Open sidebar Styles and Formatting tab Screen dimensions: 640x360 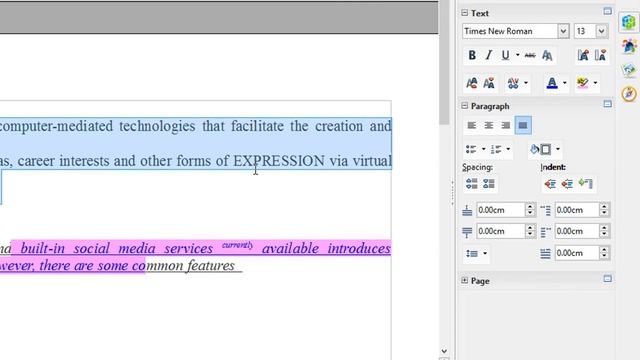(629, 46)
